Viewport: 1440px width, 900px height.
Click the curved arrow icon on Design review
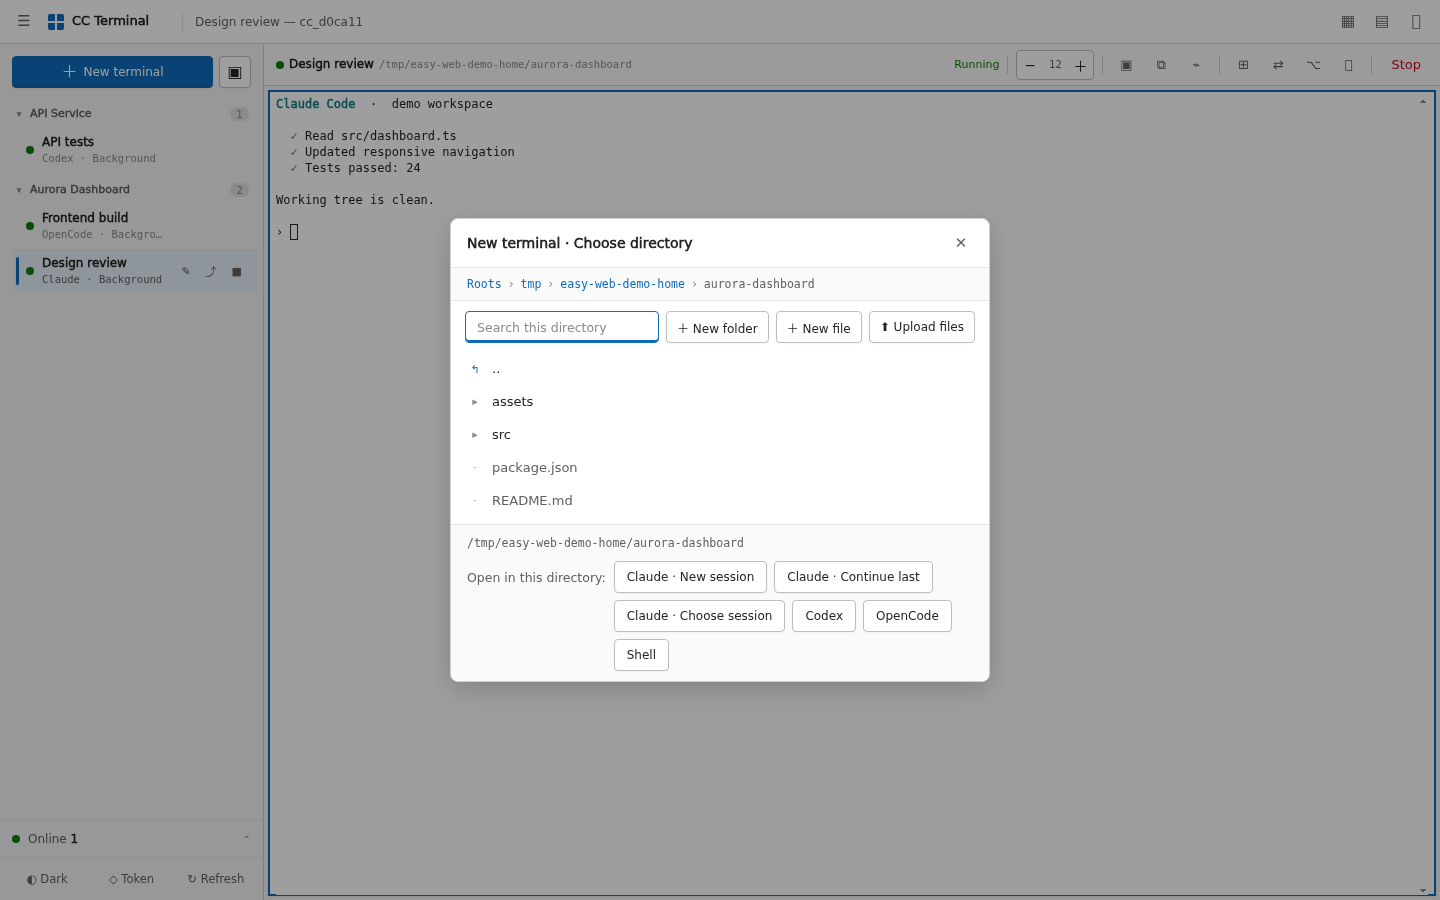[x=211, y=271]
